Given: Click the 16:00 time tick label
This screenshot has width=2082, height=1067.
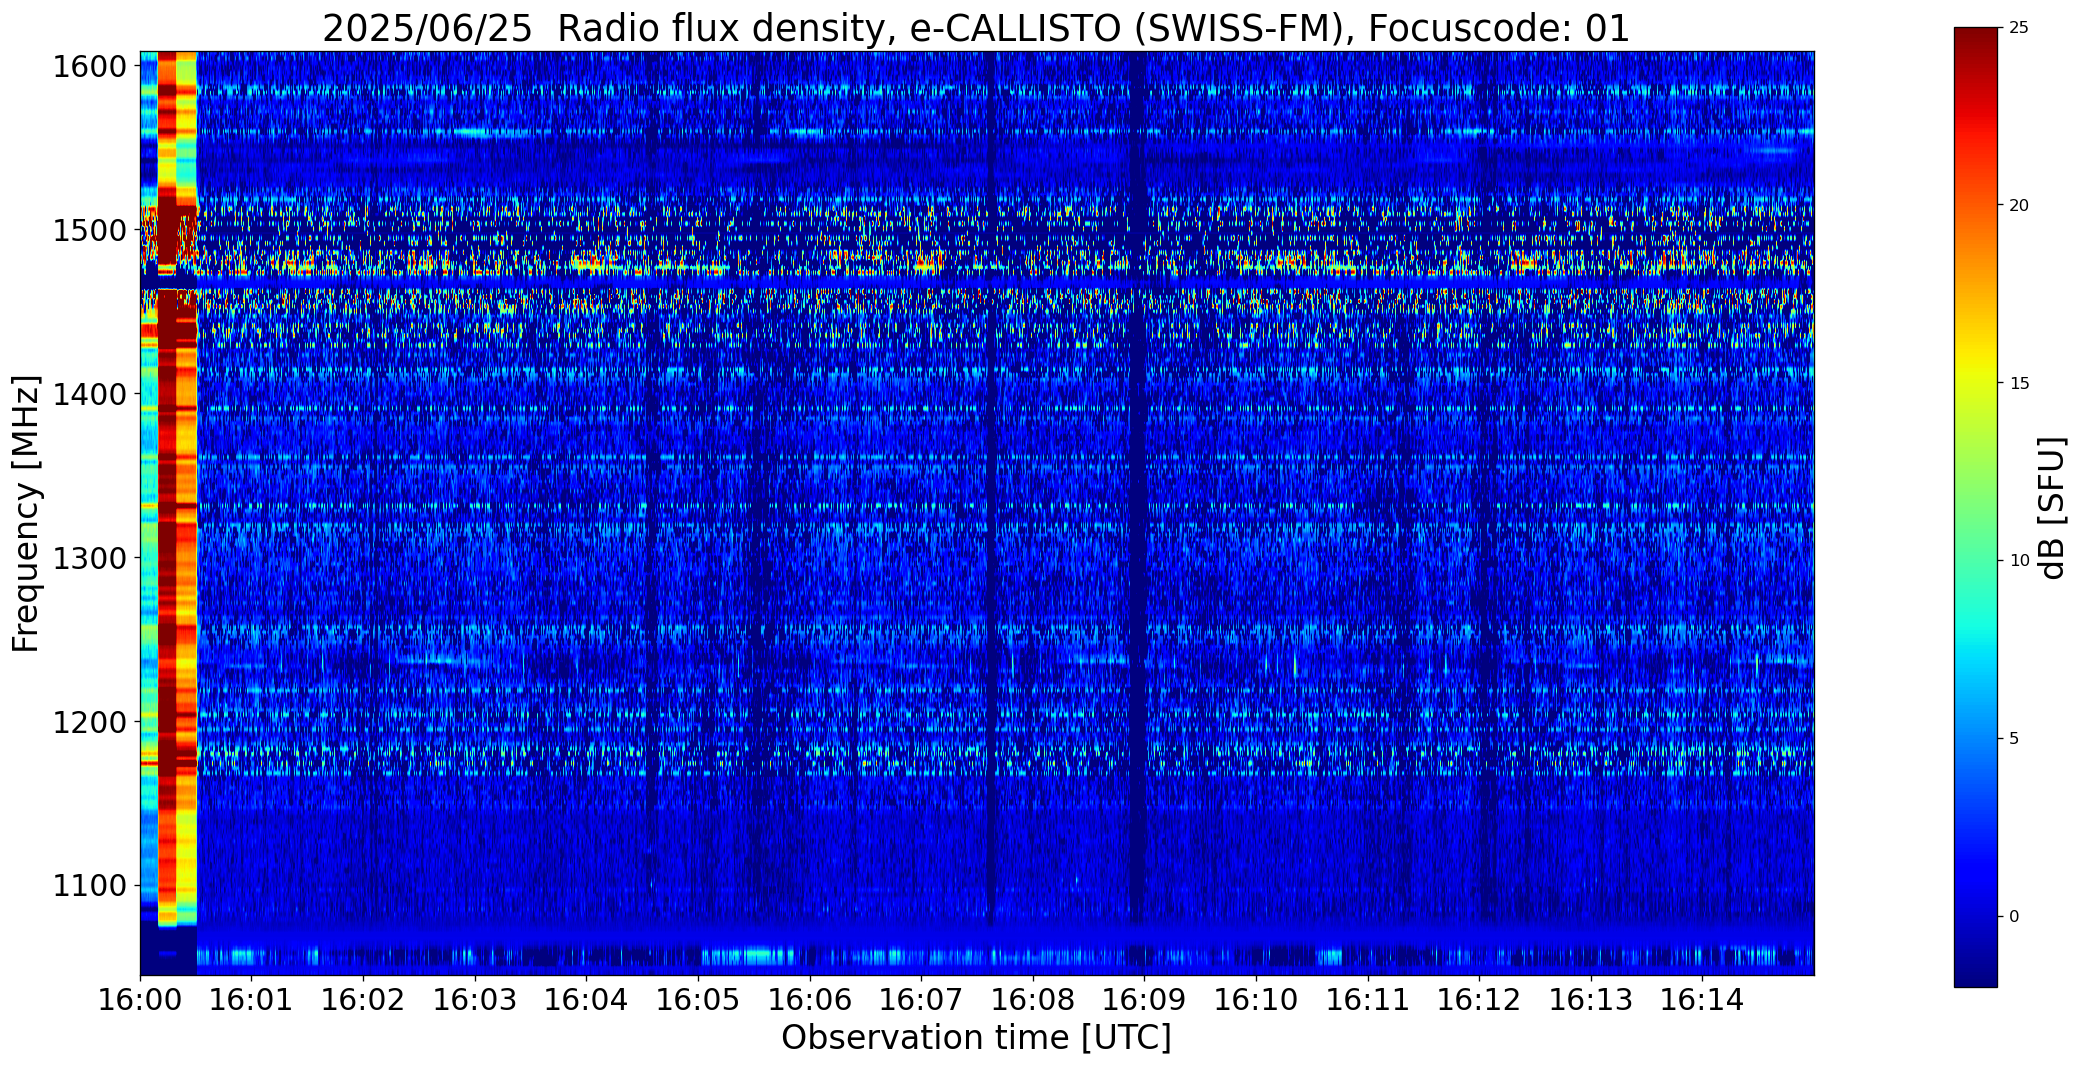Looking at the screenshot, I should tap(140, 1000).
